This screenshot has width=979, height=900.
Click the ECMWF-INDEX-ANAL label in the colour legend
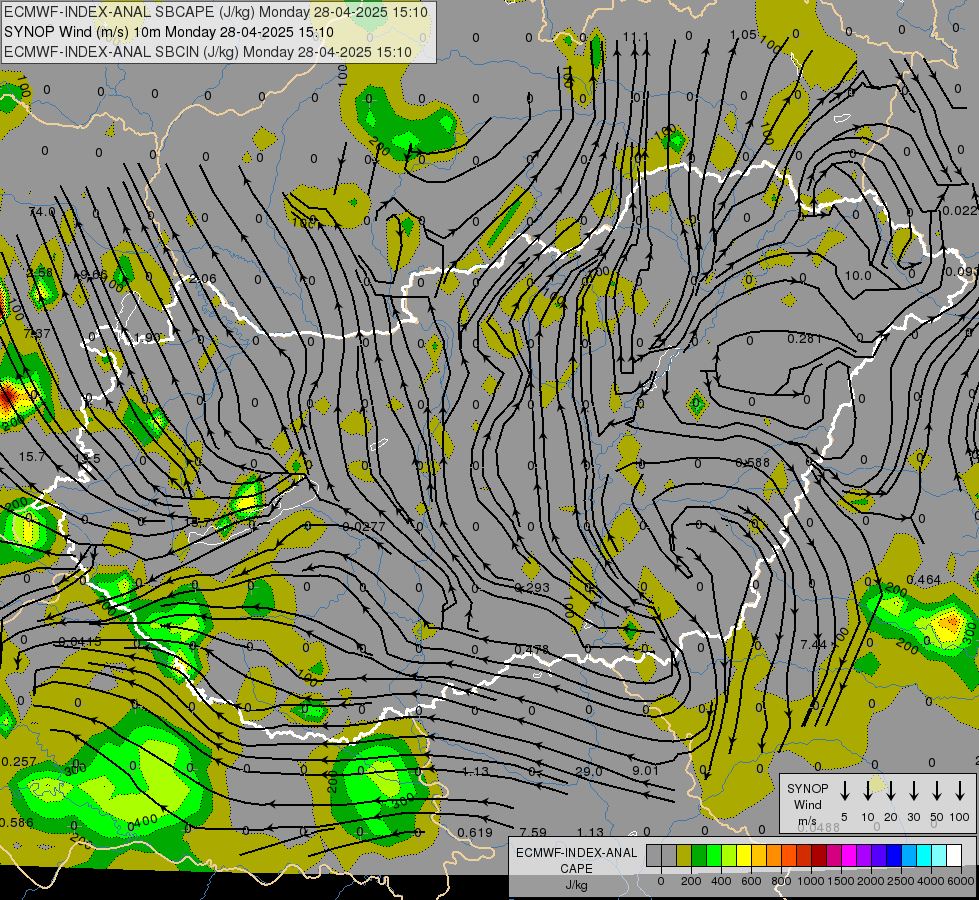click(x=577, y=853)
